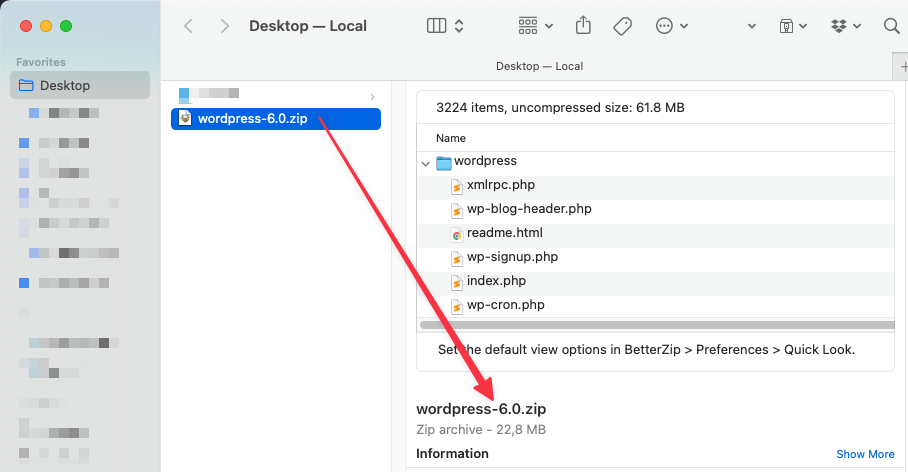This screenshot has width=908, height=472.
Task: Close the Finder window red button
Action: tap(26, 26)
